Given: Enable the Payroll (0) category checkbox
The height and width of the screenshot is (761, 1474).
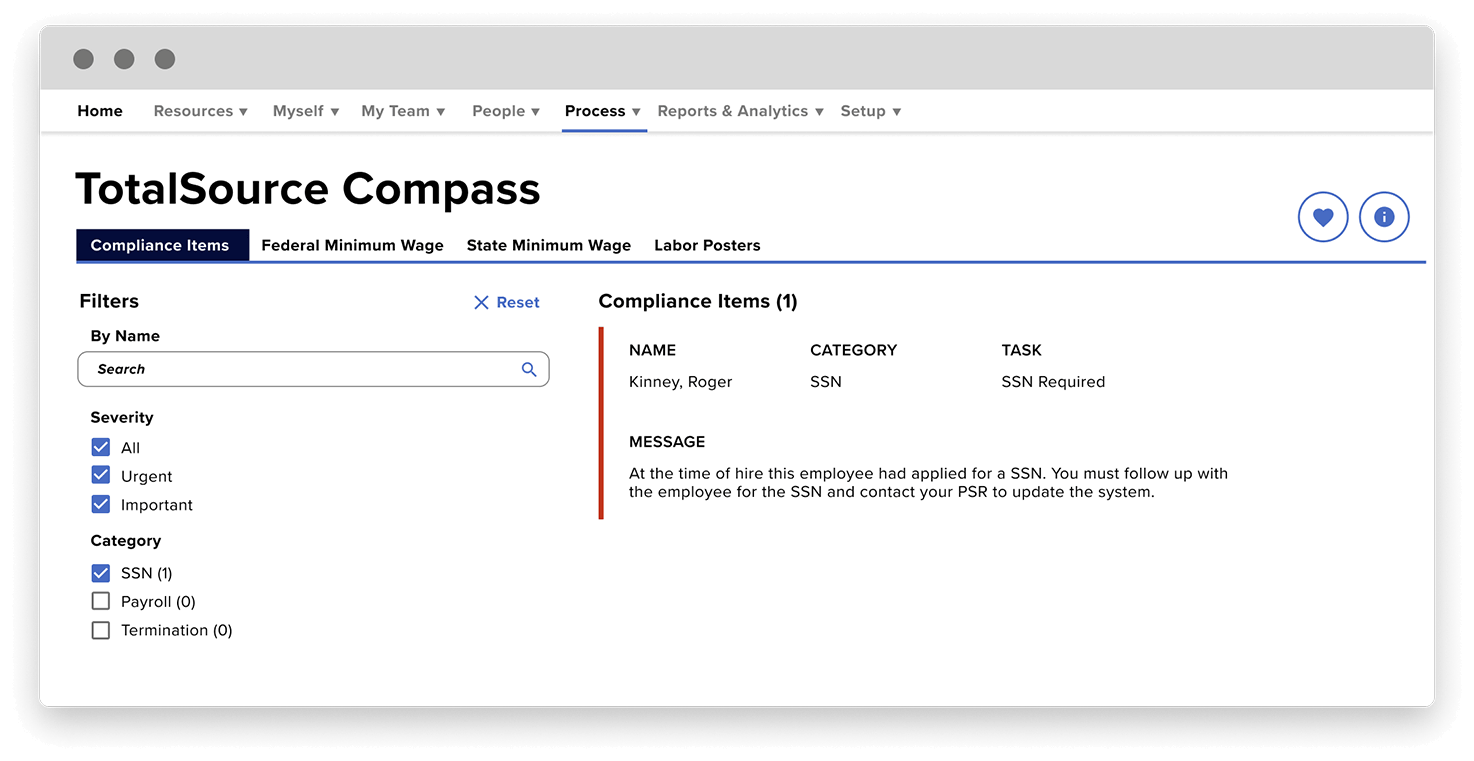Looking at the screenshot, I should click(x=100, y=601).
